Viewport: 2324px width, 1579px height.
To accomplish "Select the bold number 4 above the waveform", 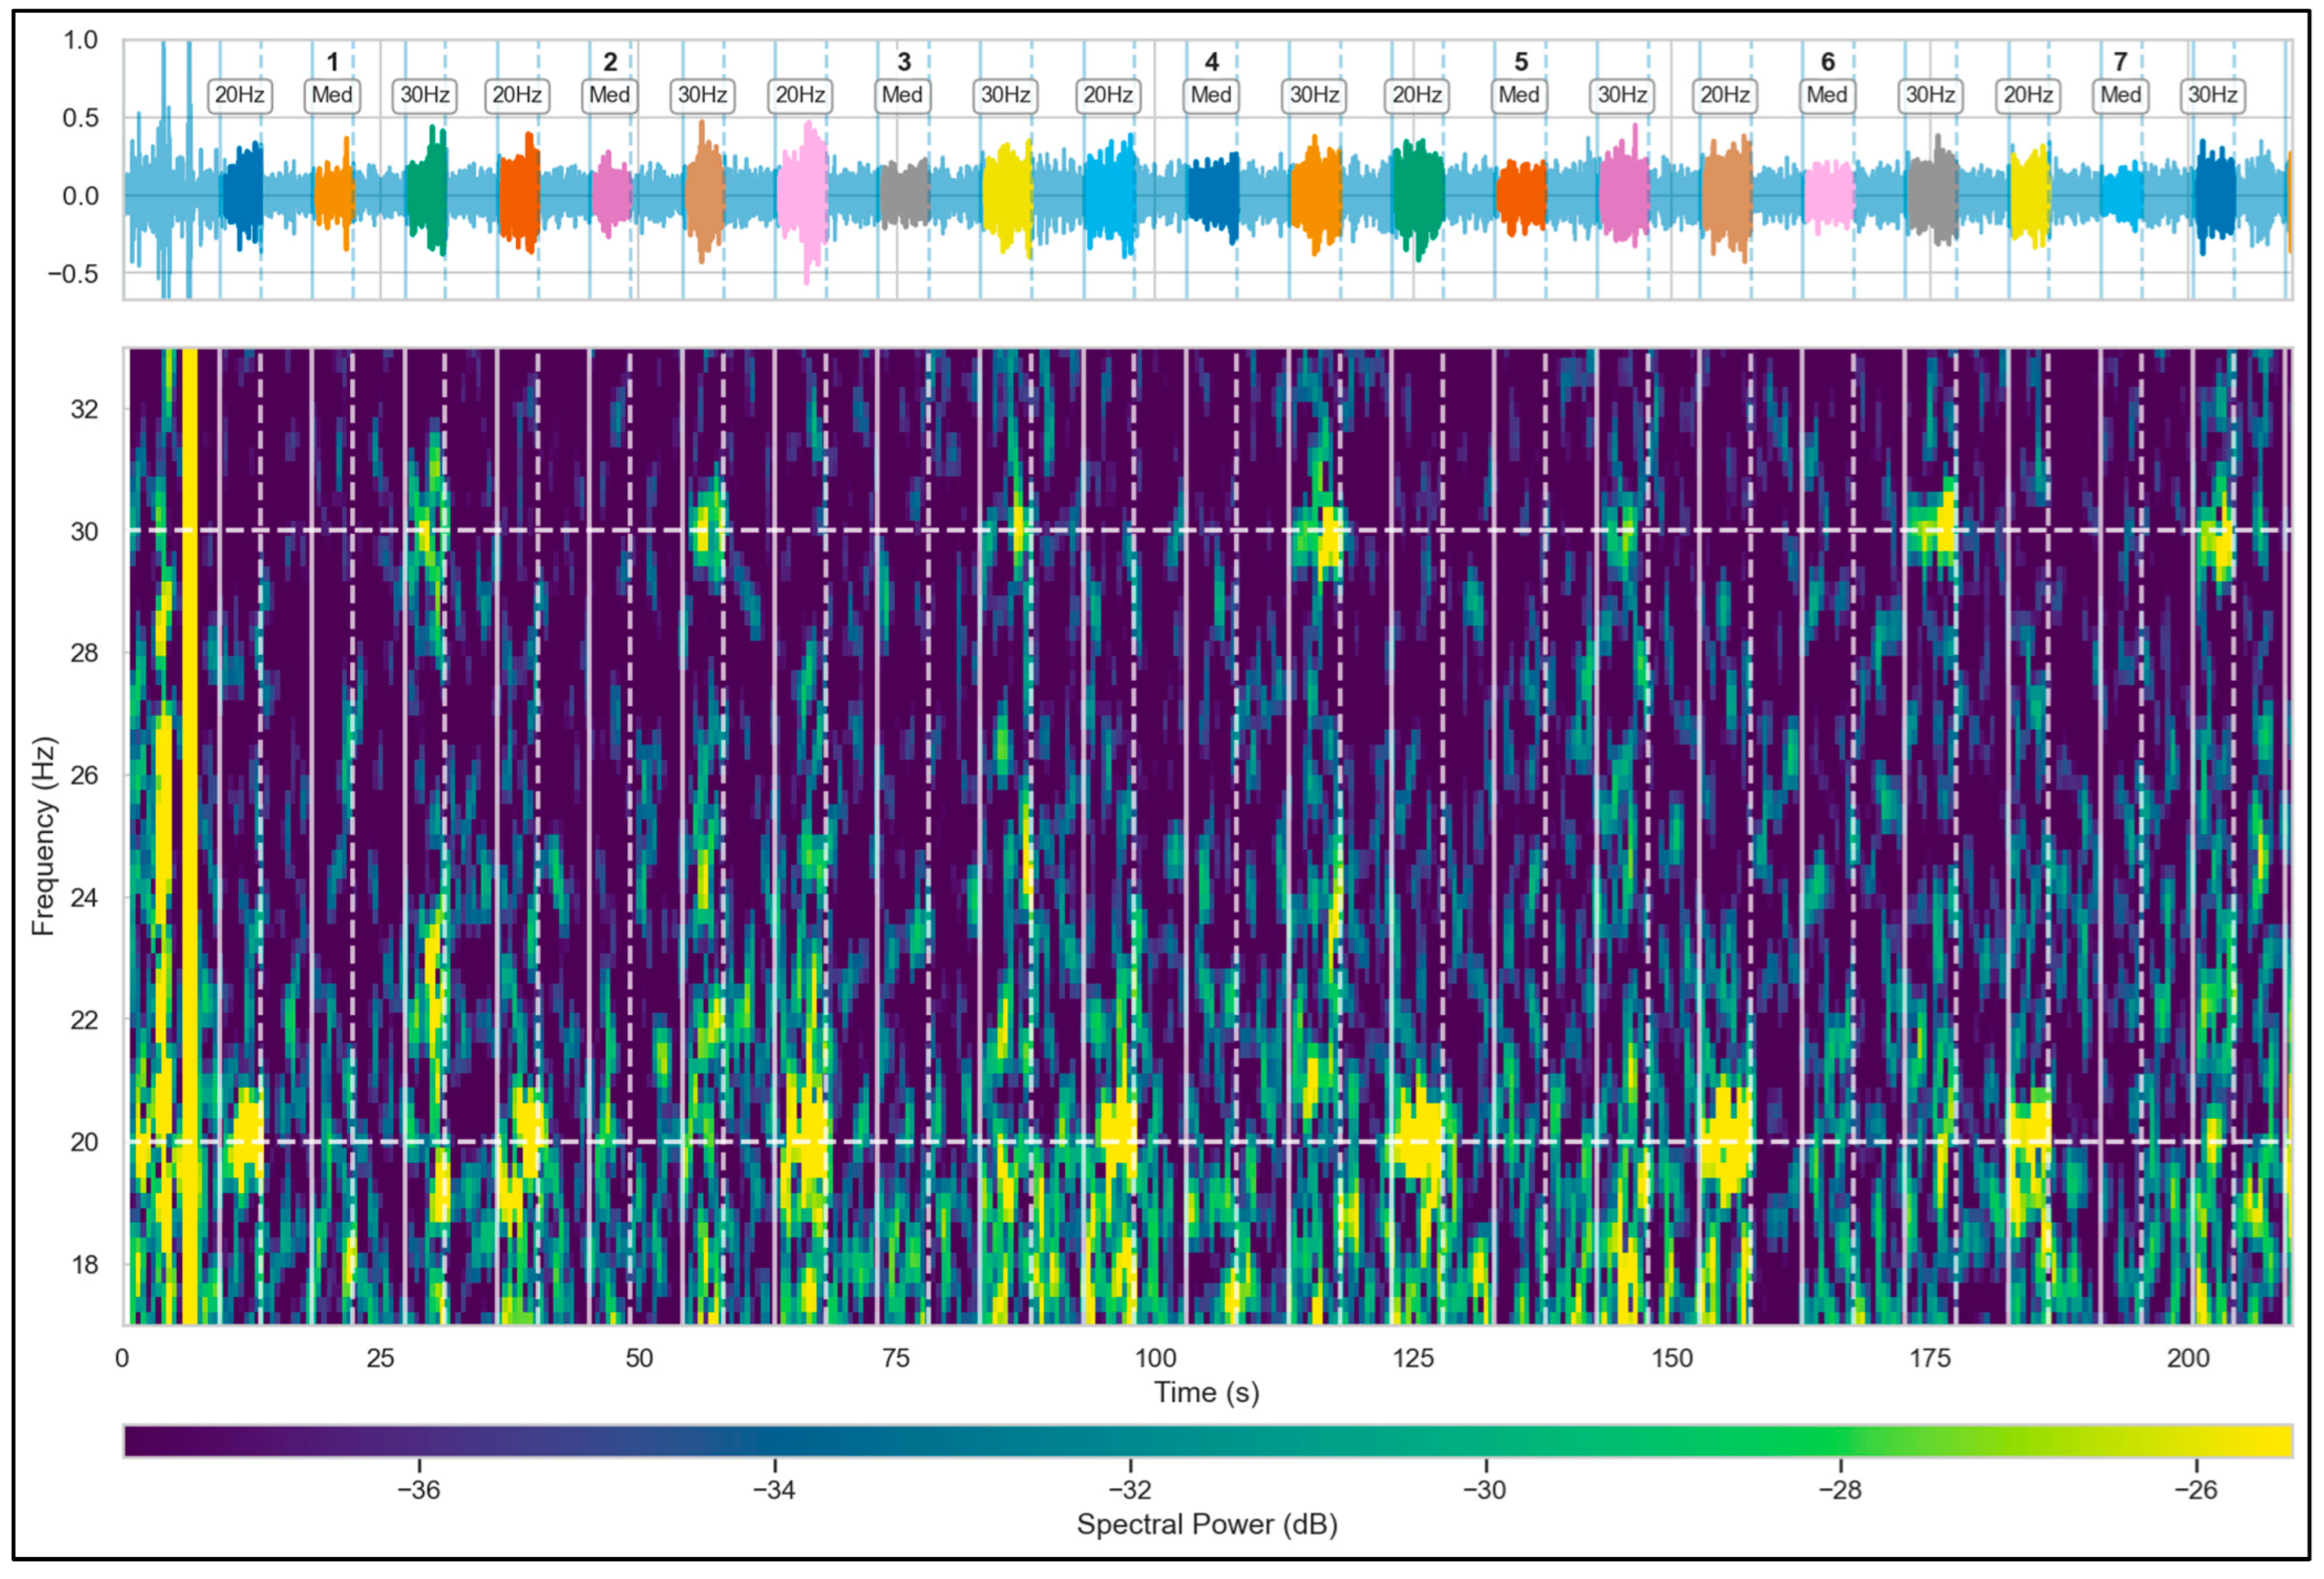I will (x=1211, y=62).
